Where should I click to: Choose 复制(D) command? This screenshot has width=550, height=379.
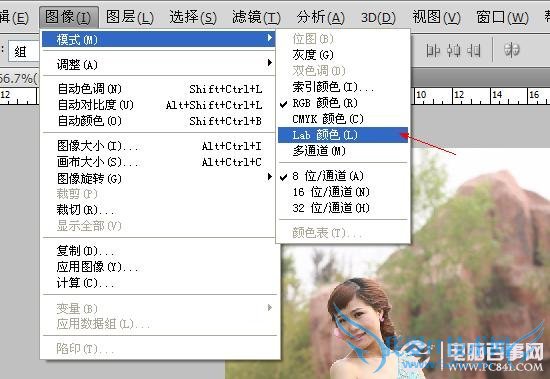159,251
